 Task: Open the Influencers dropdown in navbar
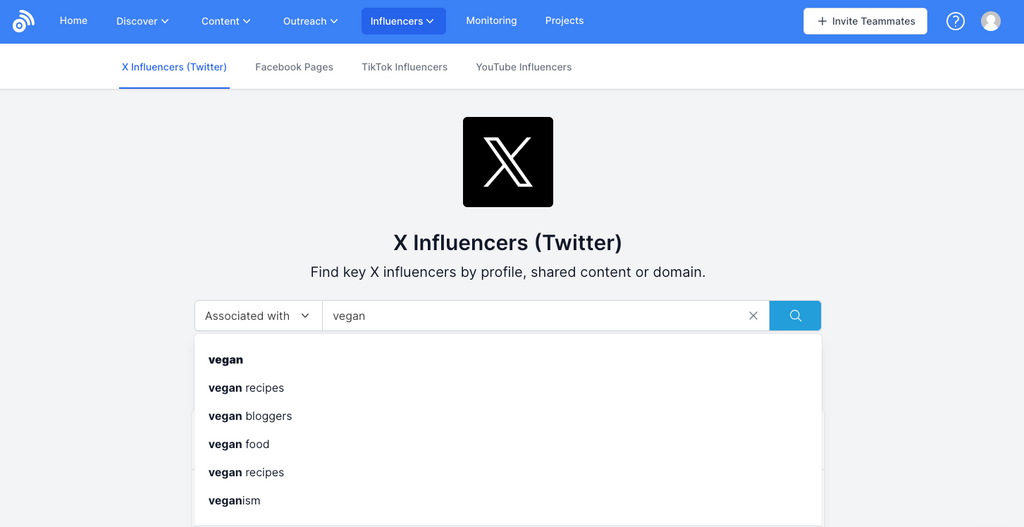point(403,21)
